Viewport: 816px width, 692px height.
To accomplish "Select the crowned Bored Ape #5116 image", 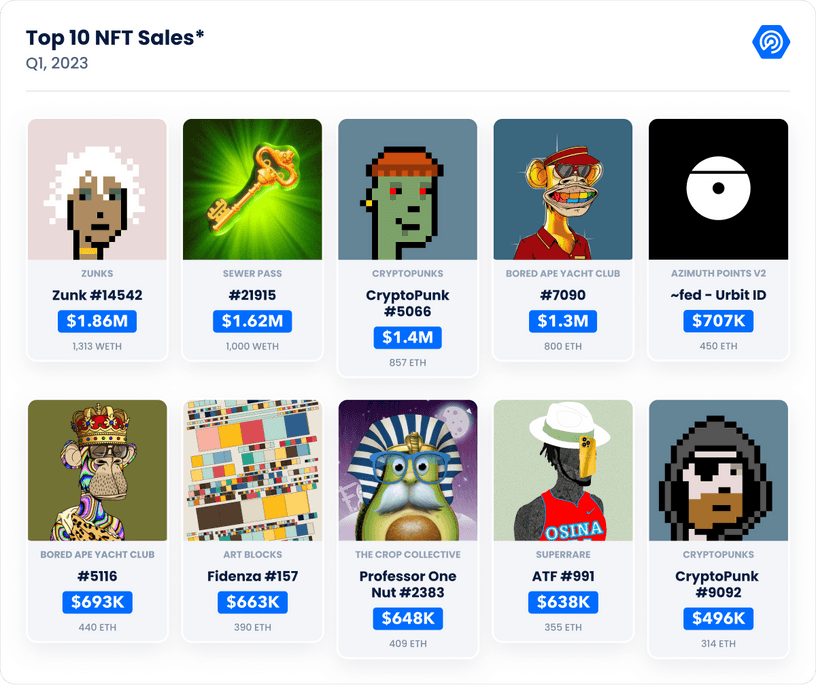I will tap(97, 470).
